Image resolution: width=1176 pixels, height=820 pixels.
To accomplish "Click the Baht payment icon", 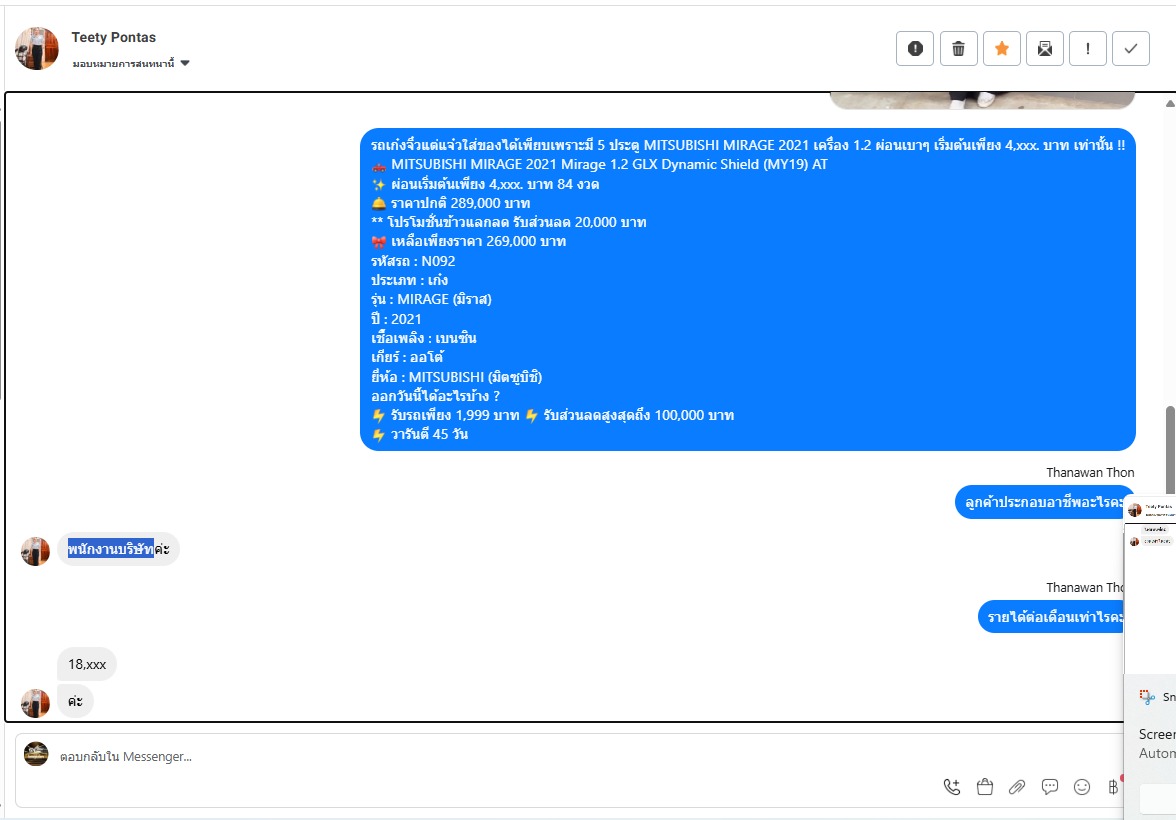I will 1113,786.
